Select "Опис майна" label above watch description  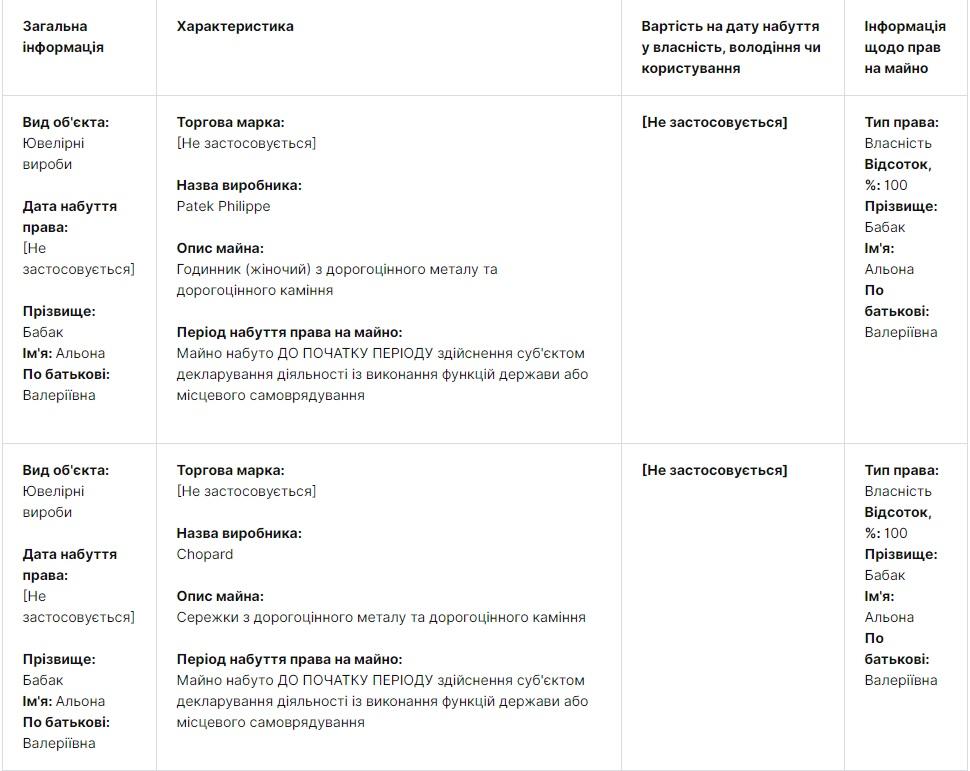point(220,248)
